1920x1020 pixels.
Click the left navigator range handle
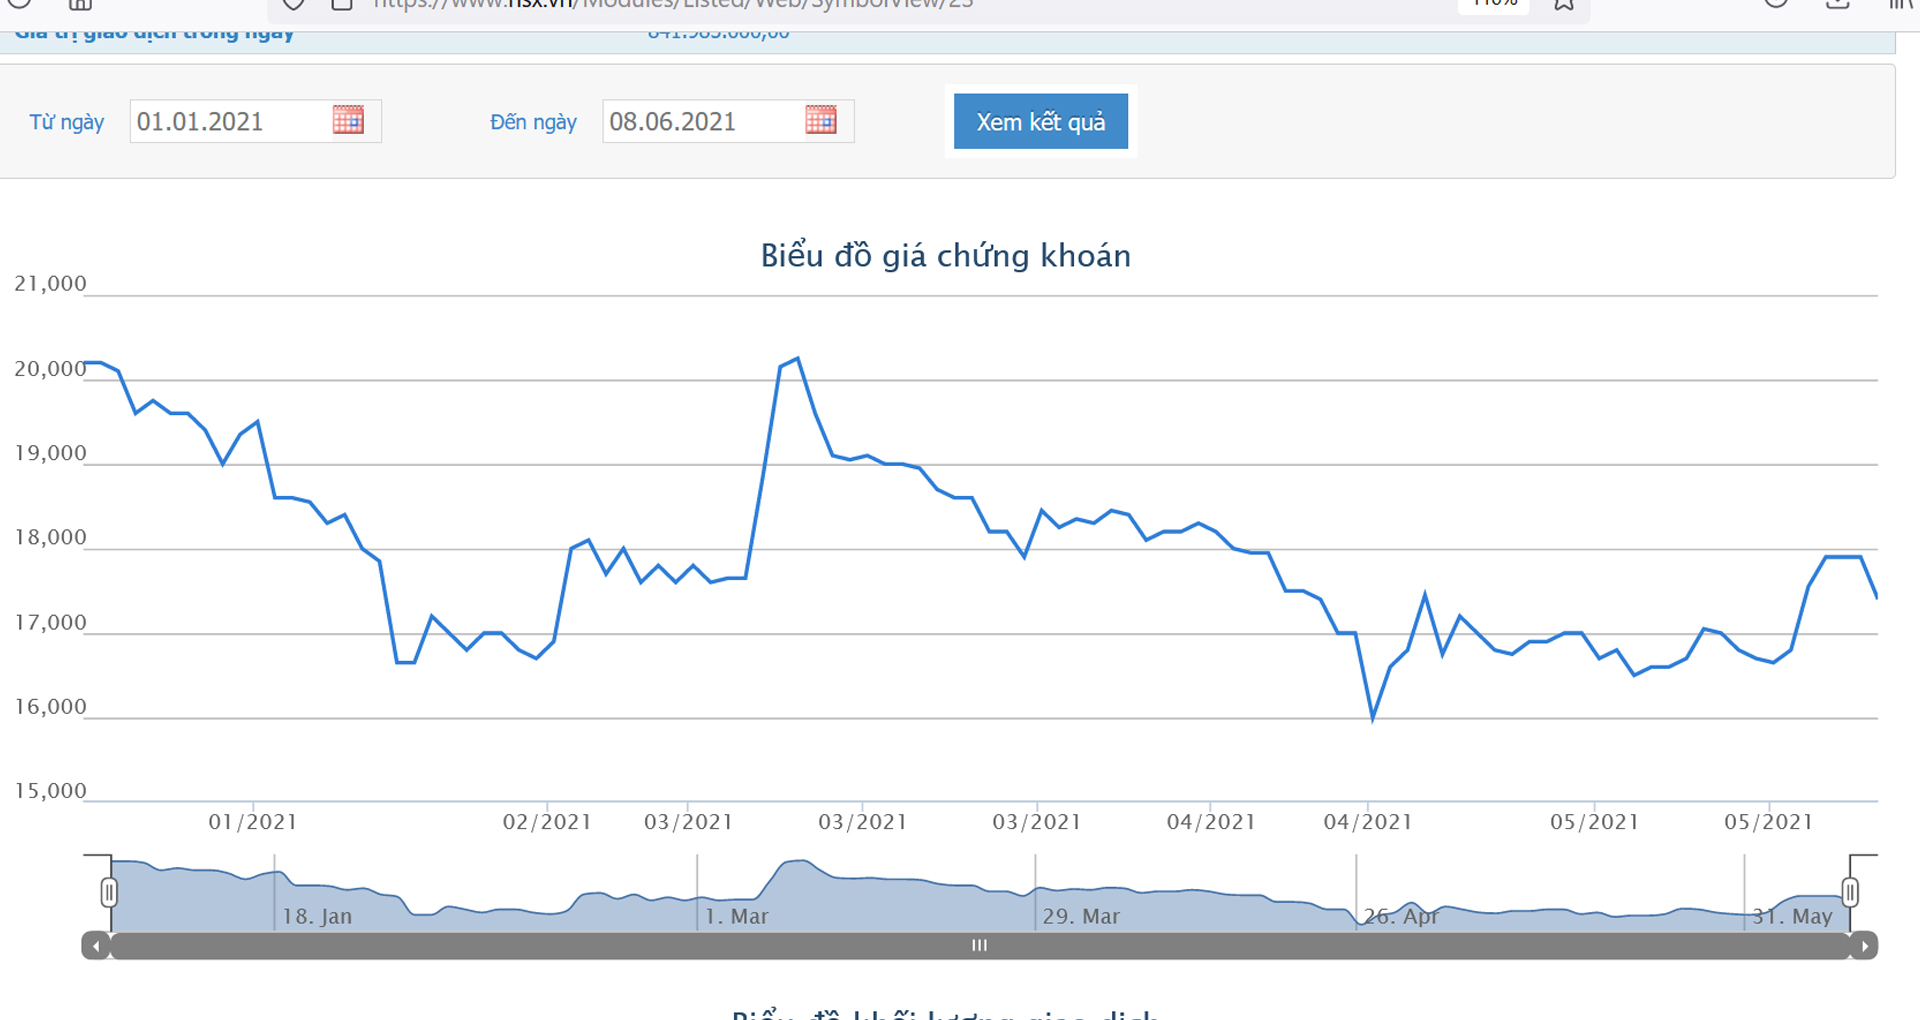109,892
